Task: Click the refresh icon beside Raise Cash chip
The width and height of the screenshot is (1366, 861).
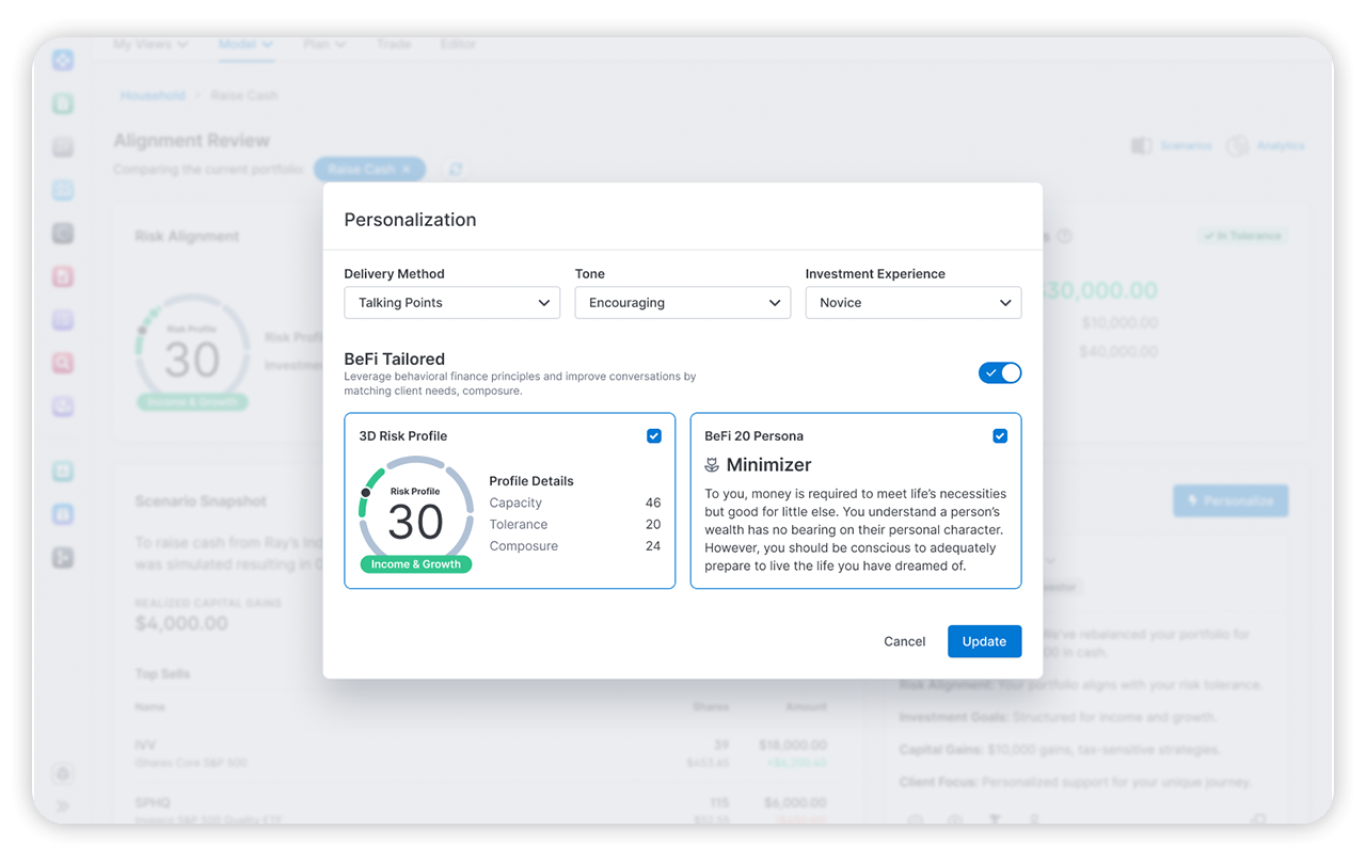Action: click(456, 169)
